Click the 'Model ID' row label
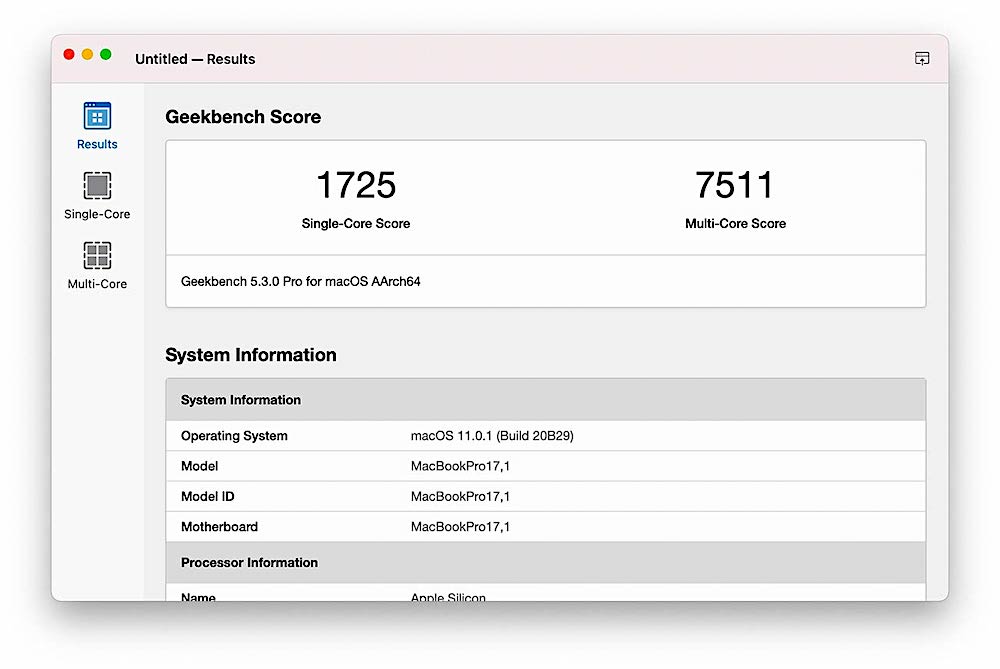This screenshot has height=669, width=1000. [208, 496]
